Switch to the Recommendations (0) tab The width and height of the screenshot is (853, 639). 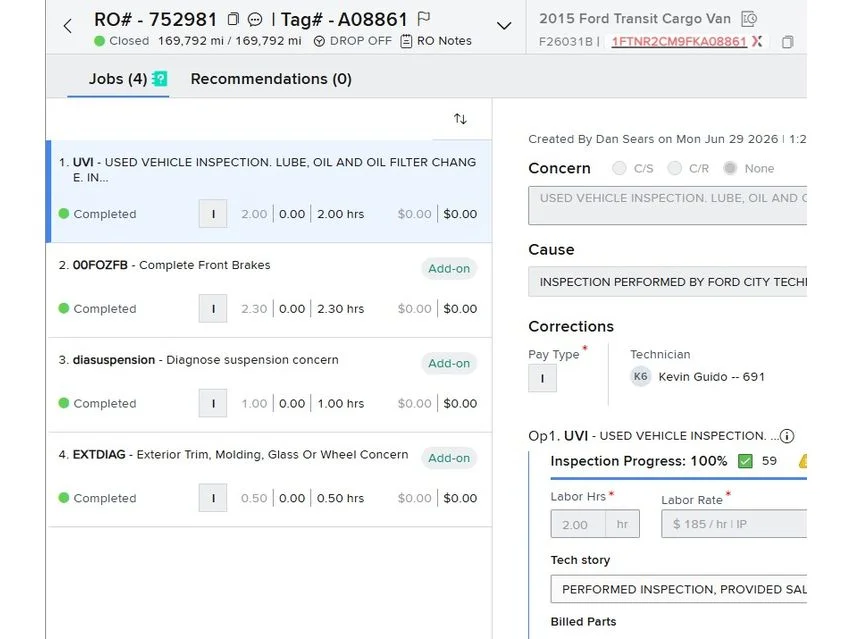tap(271, 79)
